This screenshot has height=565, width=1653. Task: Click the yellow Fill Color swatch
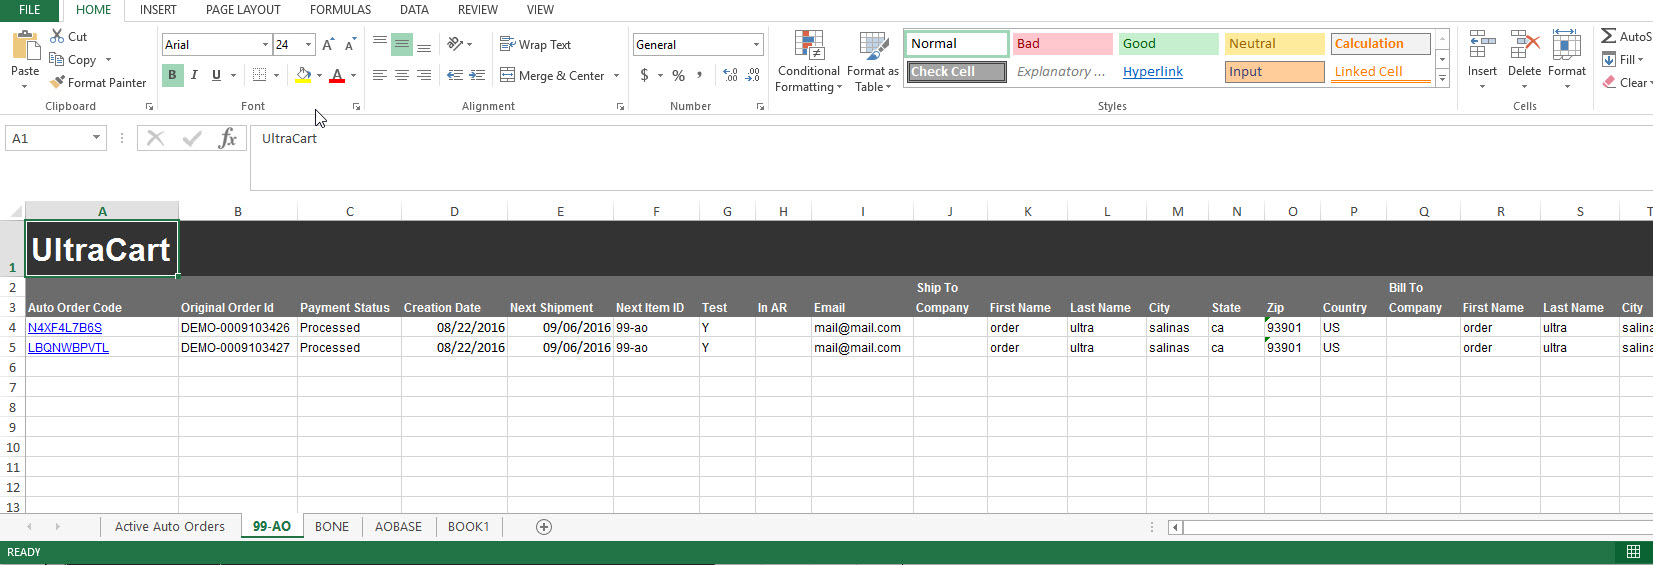(303, 75)
